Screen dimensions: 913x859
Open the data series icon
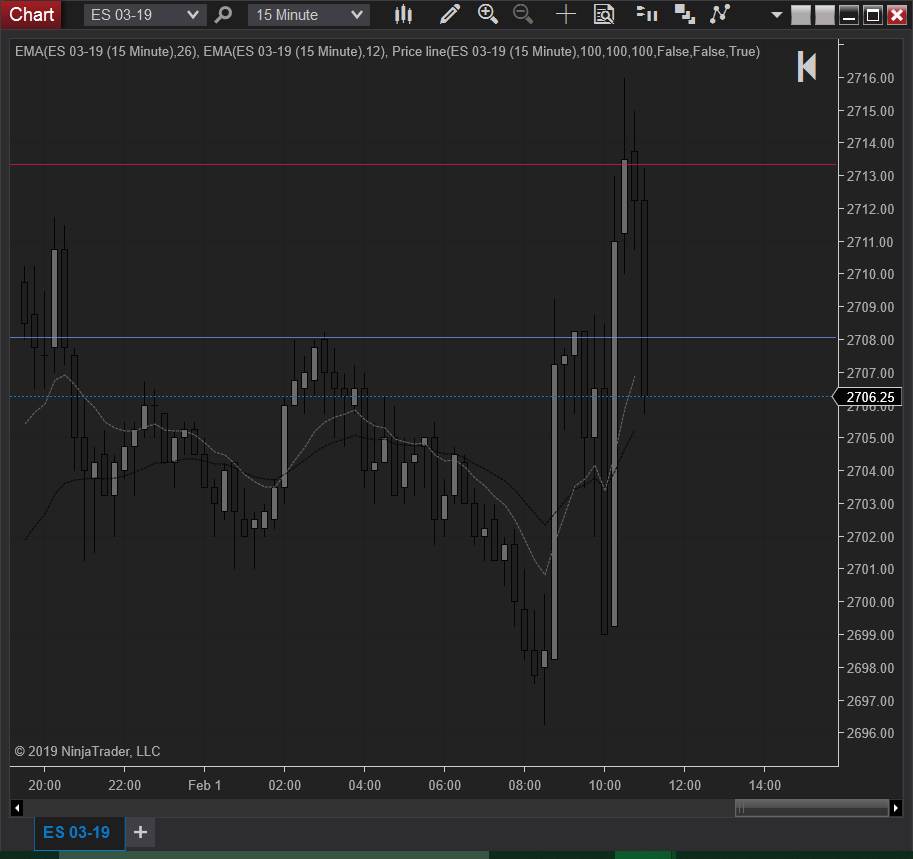[684, 15]
